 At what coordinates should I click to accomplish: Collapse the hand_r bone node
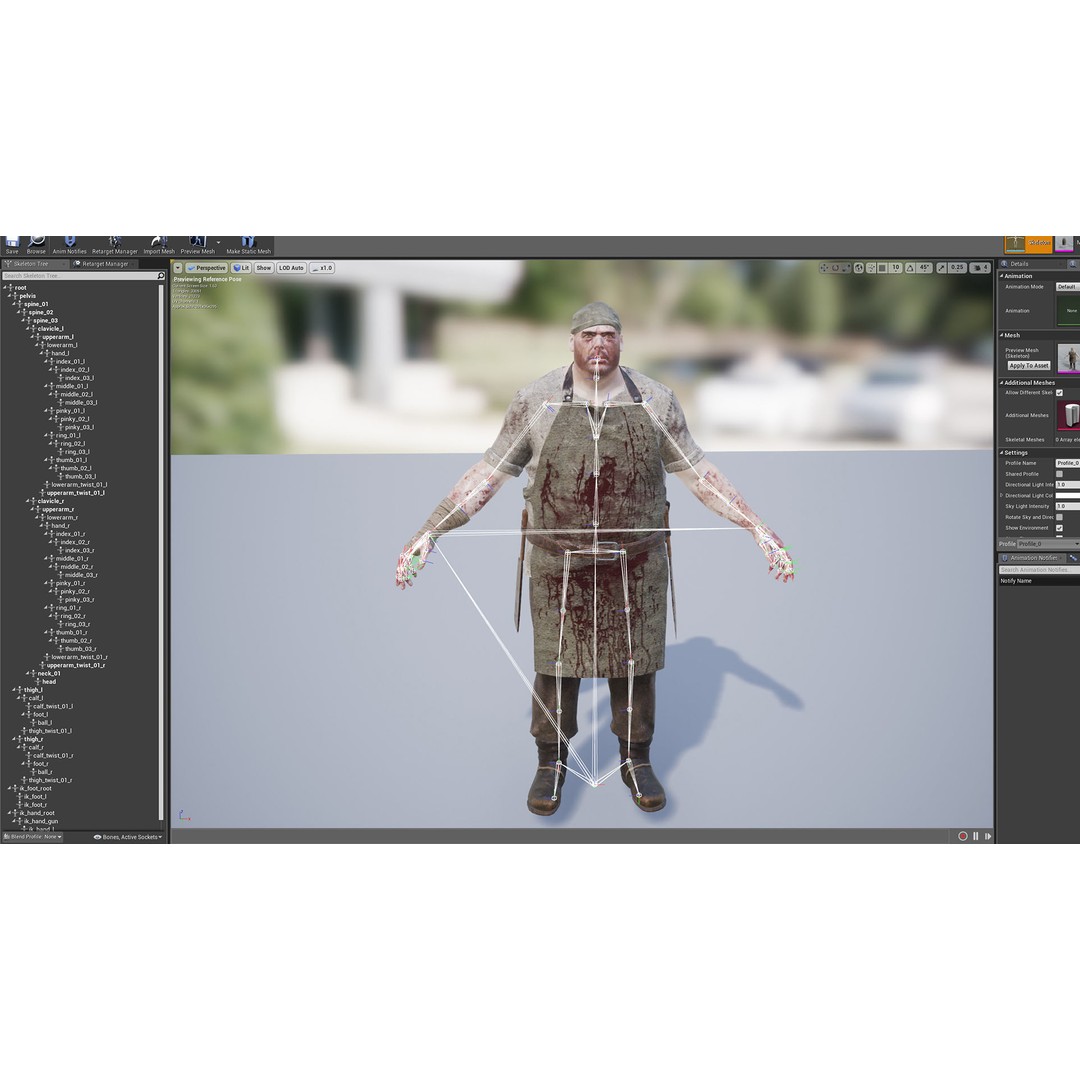pos(47,526)
